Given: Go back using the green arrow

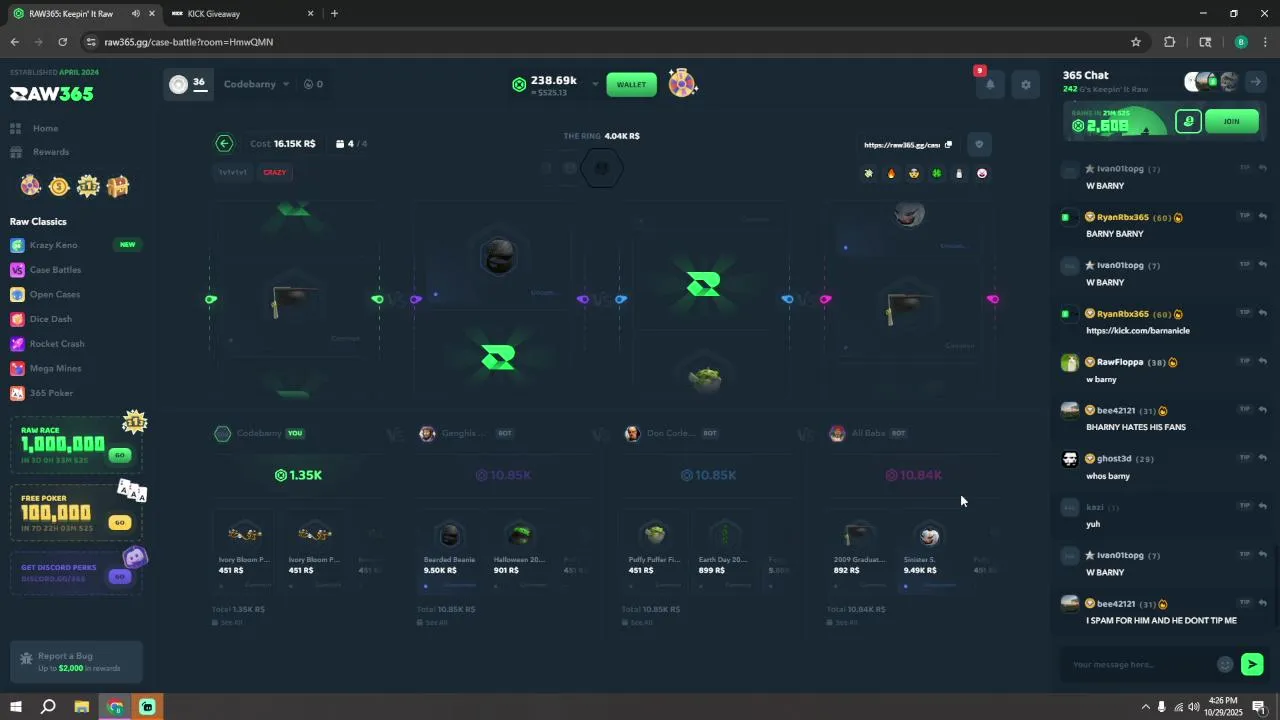Looking at the screenshot, I should point(224,144).
